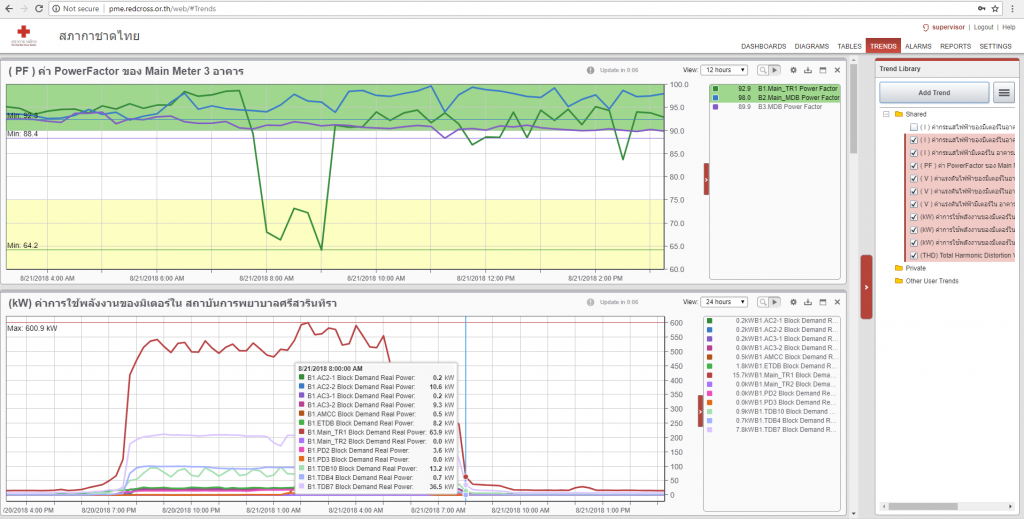1024x519 pixels.
Task: Uncheck the THD Total Harmonic Distortion checkbox
Action: click(913, 255)
